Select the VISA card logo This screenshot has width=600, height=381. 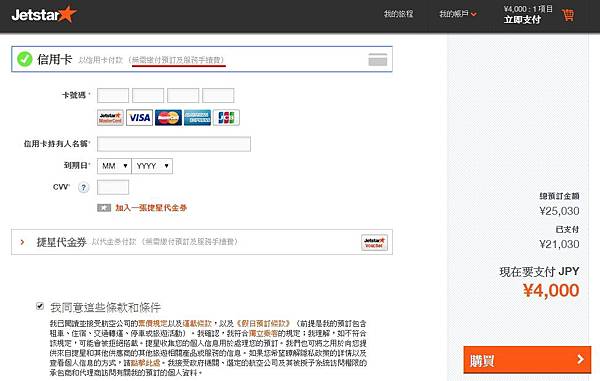139,118
